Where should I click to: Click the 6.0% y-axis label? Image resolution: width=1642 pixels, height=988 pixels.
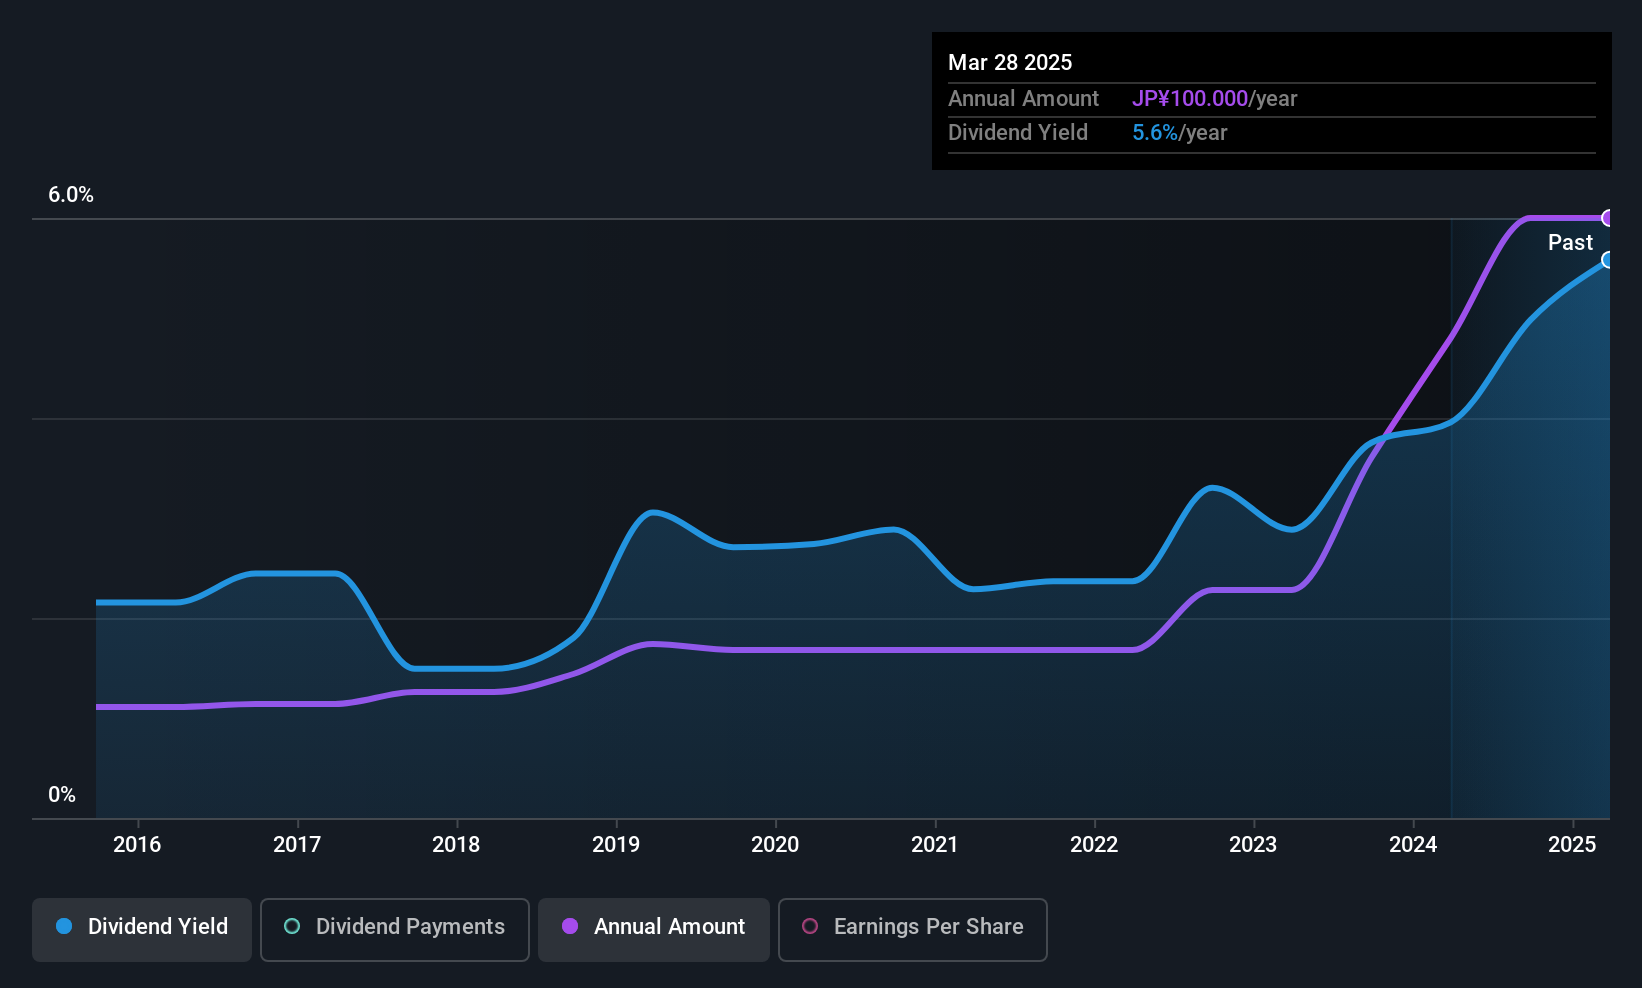(71, 195)
